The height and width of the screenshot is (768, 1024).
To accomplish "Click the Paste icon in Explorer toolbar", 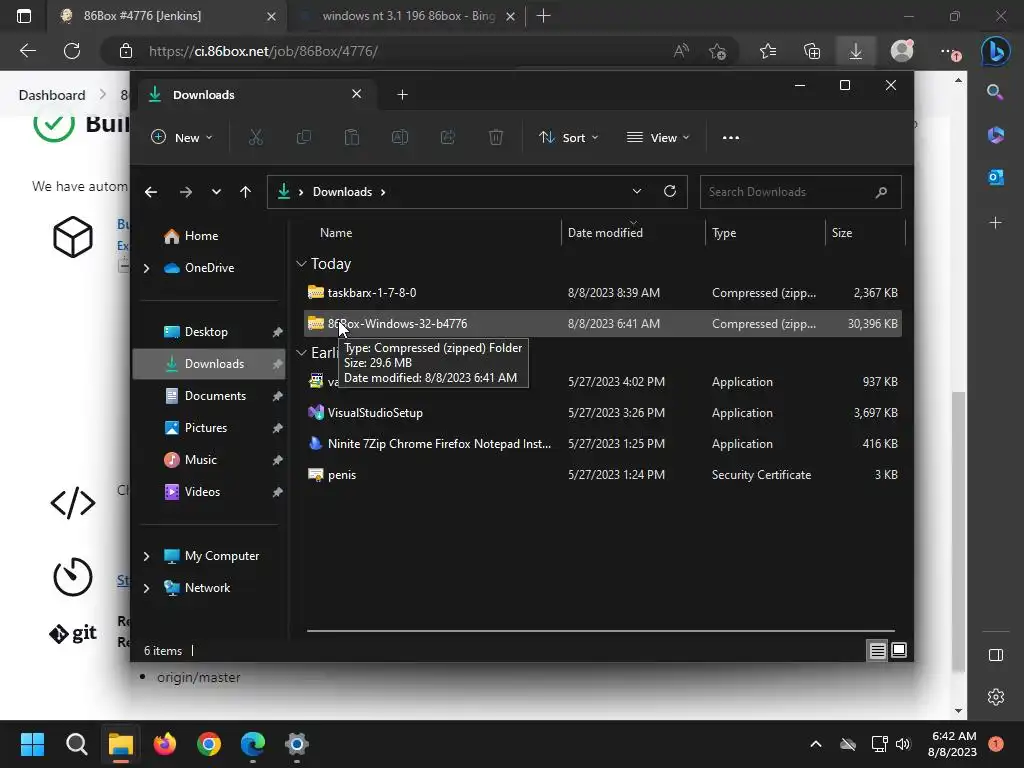I will pos(351,137).
